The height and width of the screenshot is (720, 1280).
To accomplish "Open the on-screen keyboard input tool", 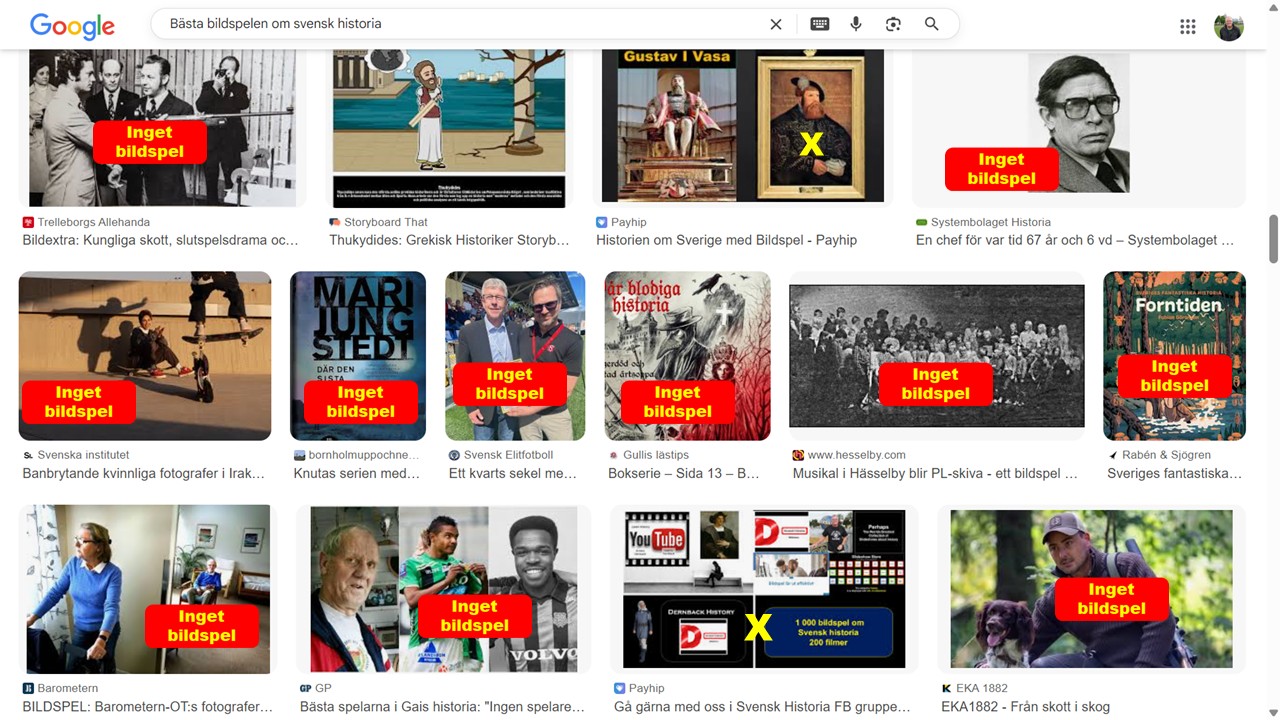I will tap(820, 24).
